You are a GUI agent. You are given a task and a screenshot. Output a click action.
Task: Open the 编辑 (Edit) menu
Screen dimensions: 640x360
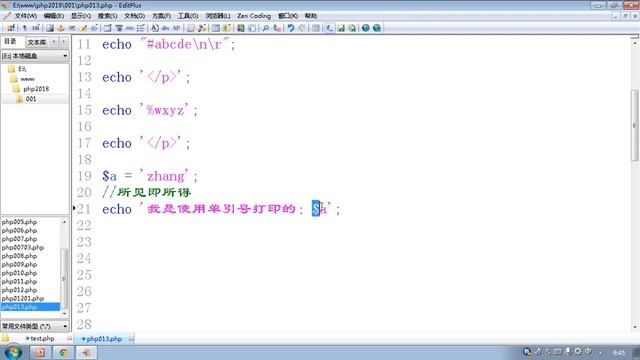coord(53,16)
